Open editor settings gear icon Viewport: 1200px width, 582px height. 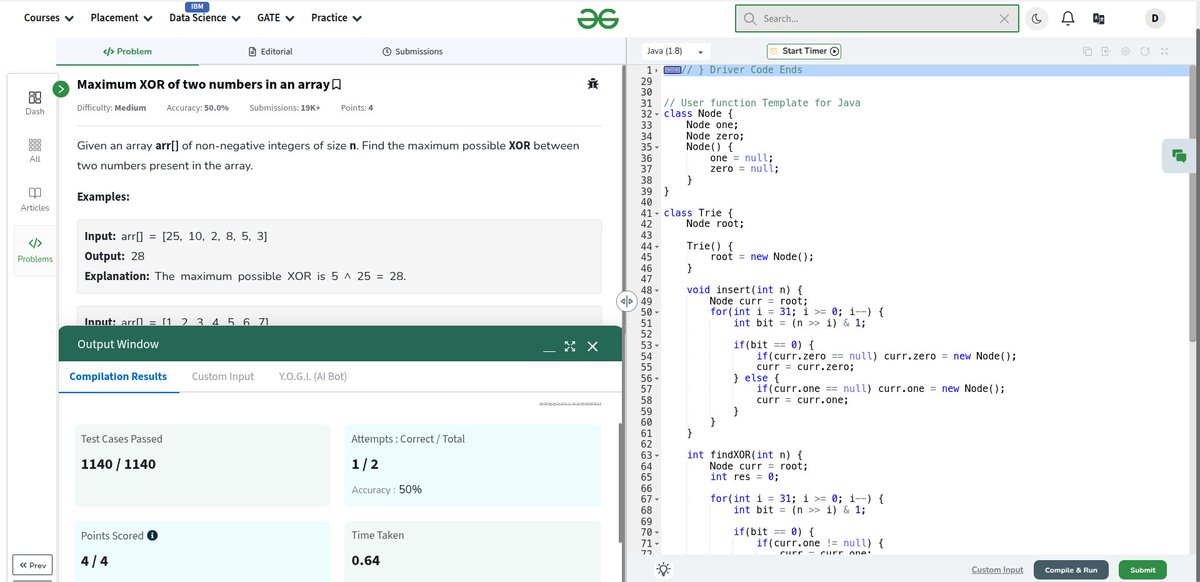pyautogui.click(x=1126, y=51)
